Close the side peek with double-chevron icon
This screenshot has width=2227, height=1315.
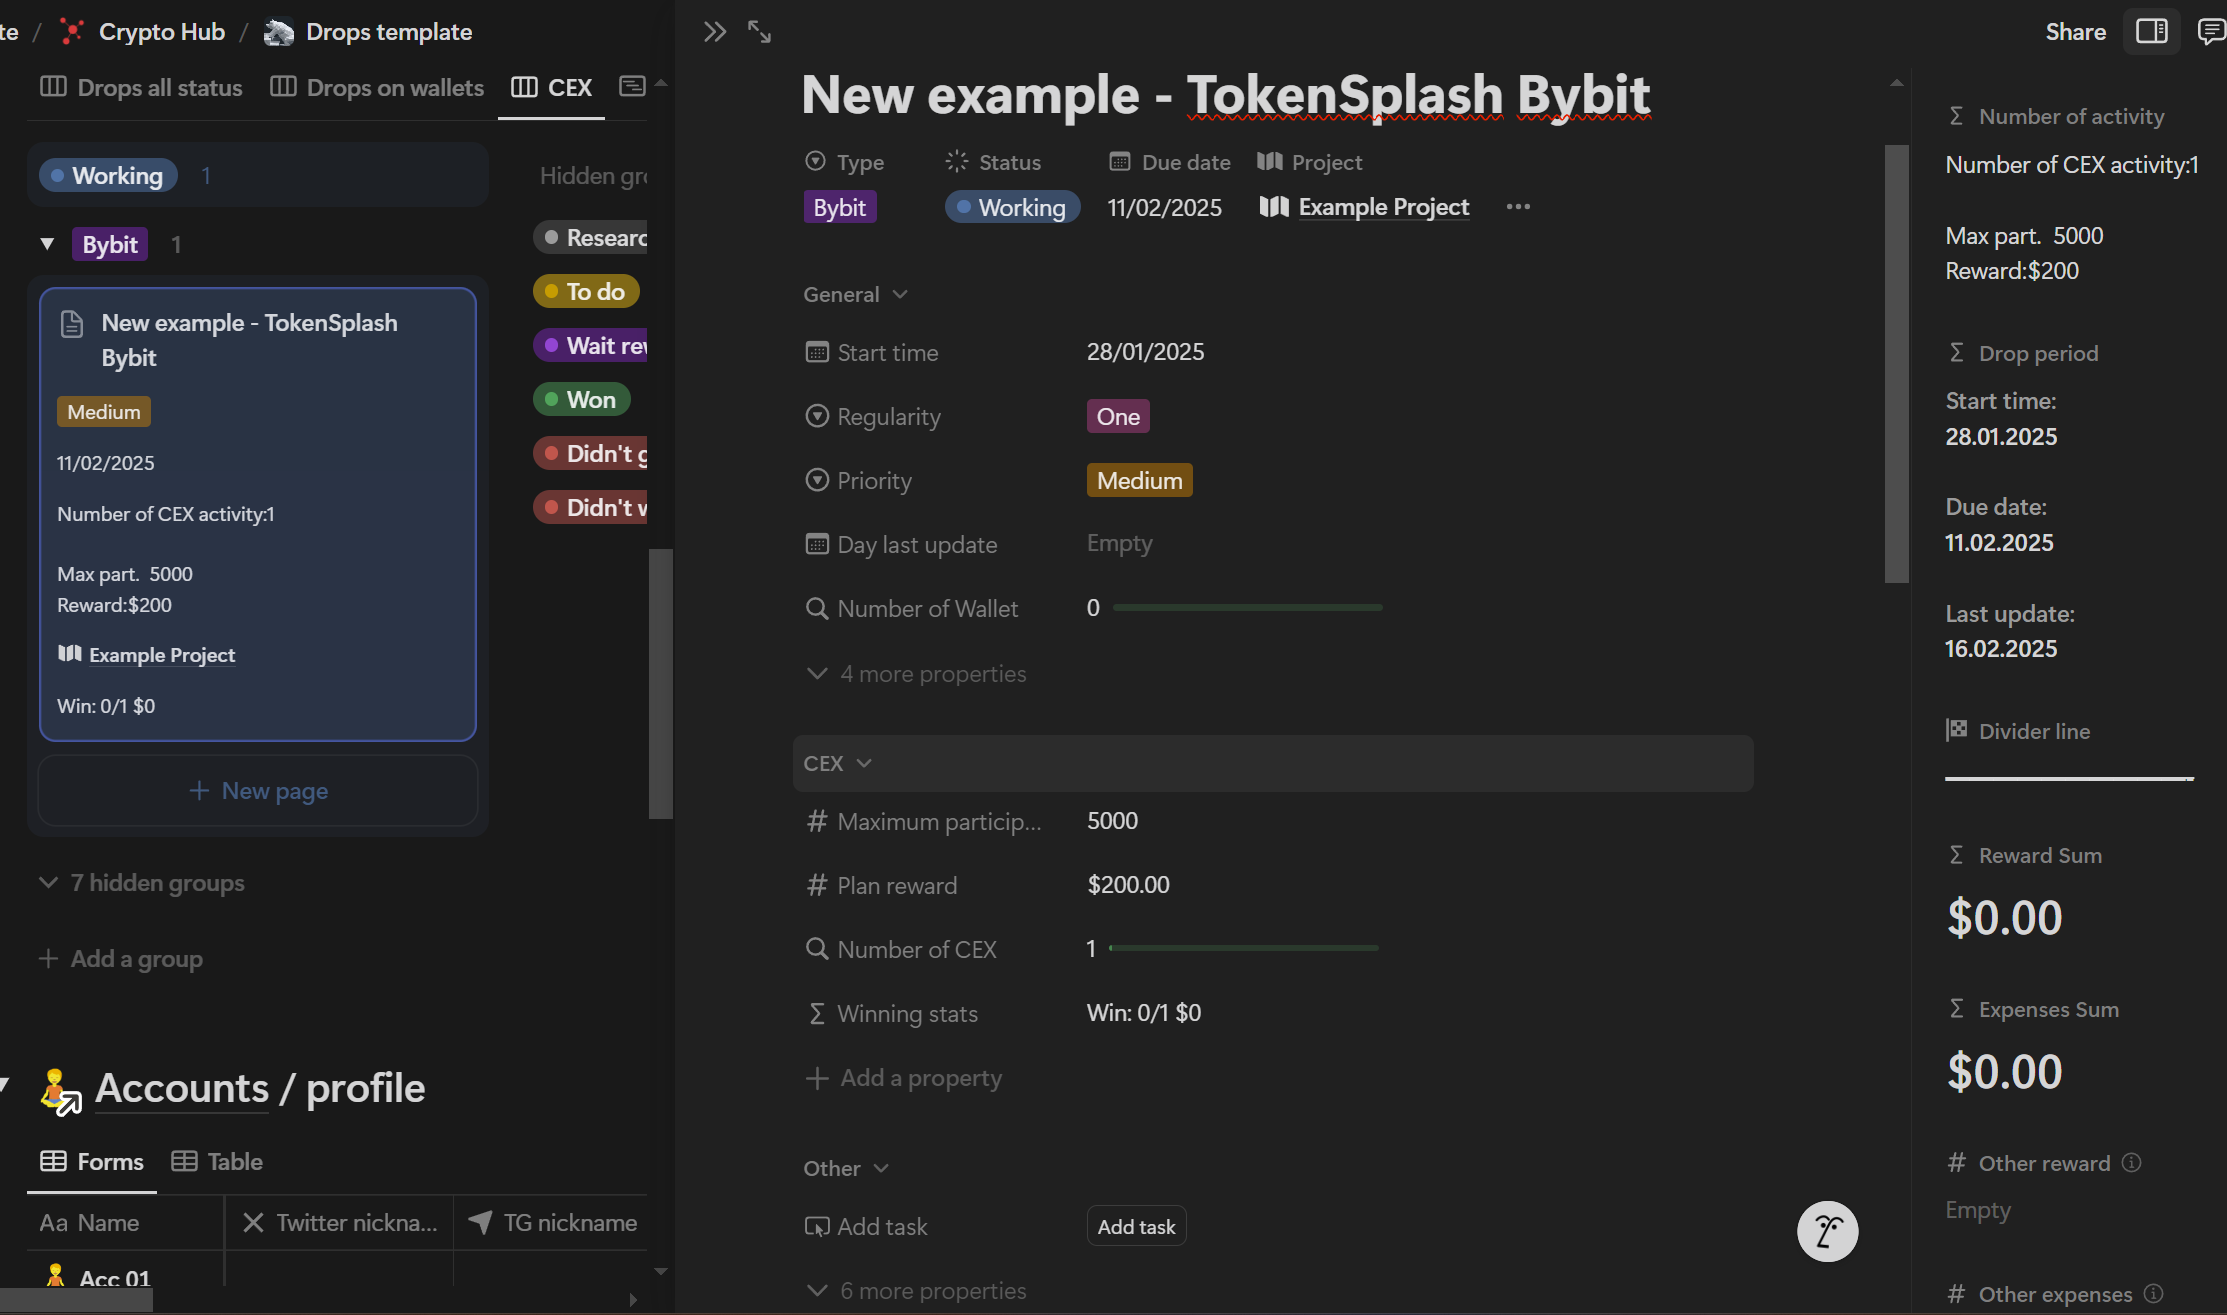(714, 32)
